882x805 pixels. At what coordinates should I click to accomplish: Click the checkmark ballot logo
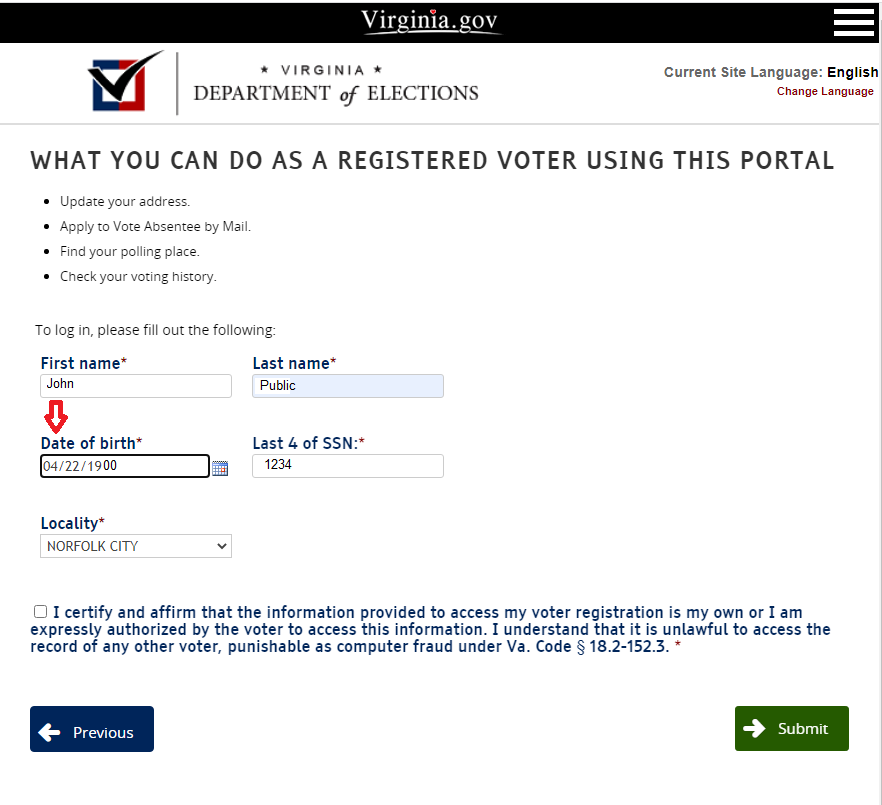[126, 82]
